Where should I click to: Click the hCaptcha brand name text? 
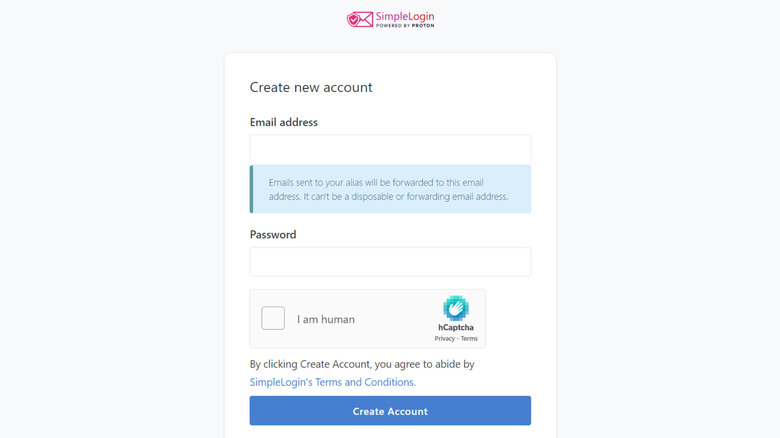click(x=456, y=328)
